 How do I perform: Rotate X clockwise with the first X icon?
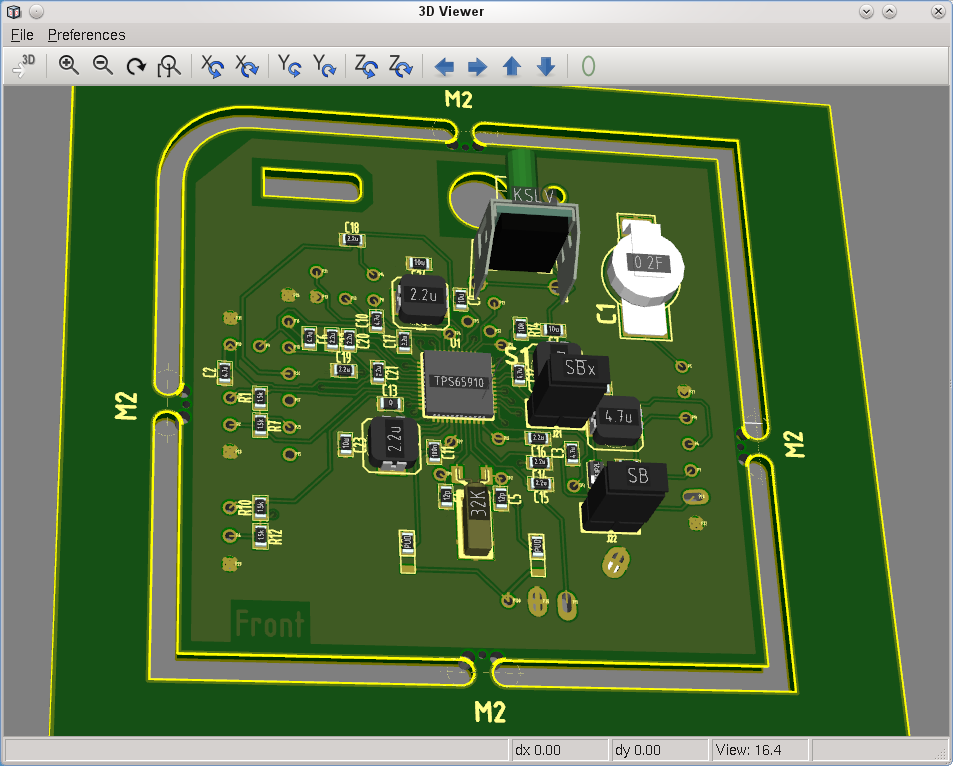213,66
